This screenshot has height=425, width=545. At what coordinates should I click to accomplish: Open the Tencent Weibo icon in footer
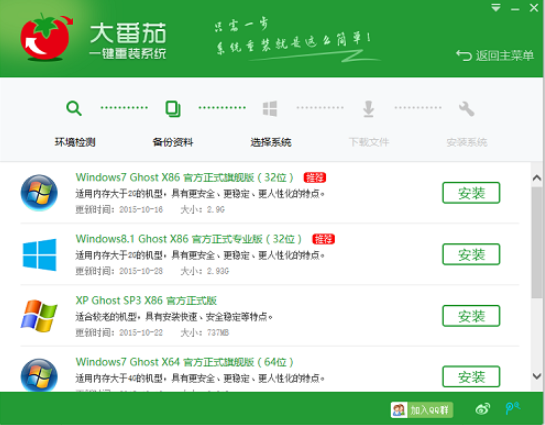(x=512, y=408)
